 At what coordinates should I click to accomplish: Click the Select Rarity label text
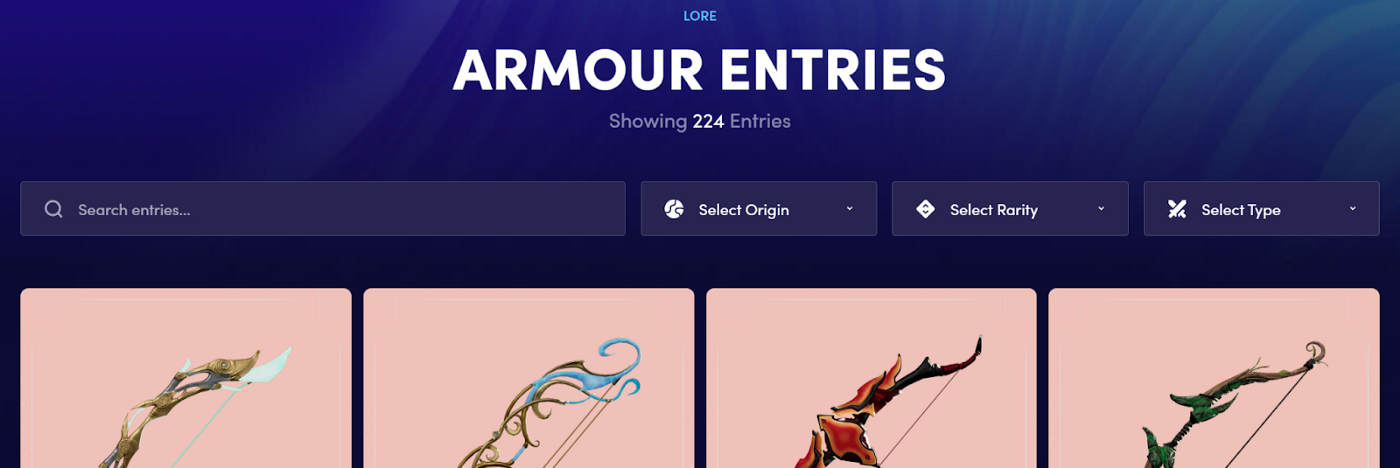994,210
